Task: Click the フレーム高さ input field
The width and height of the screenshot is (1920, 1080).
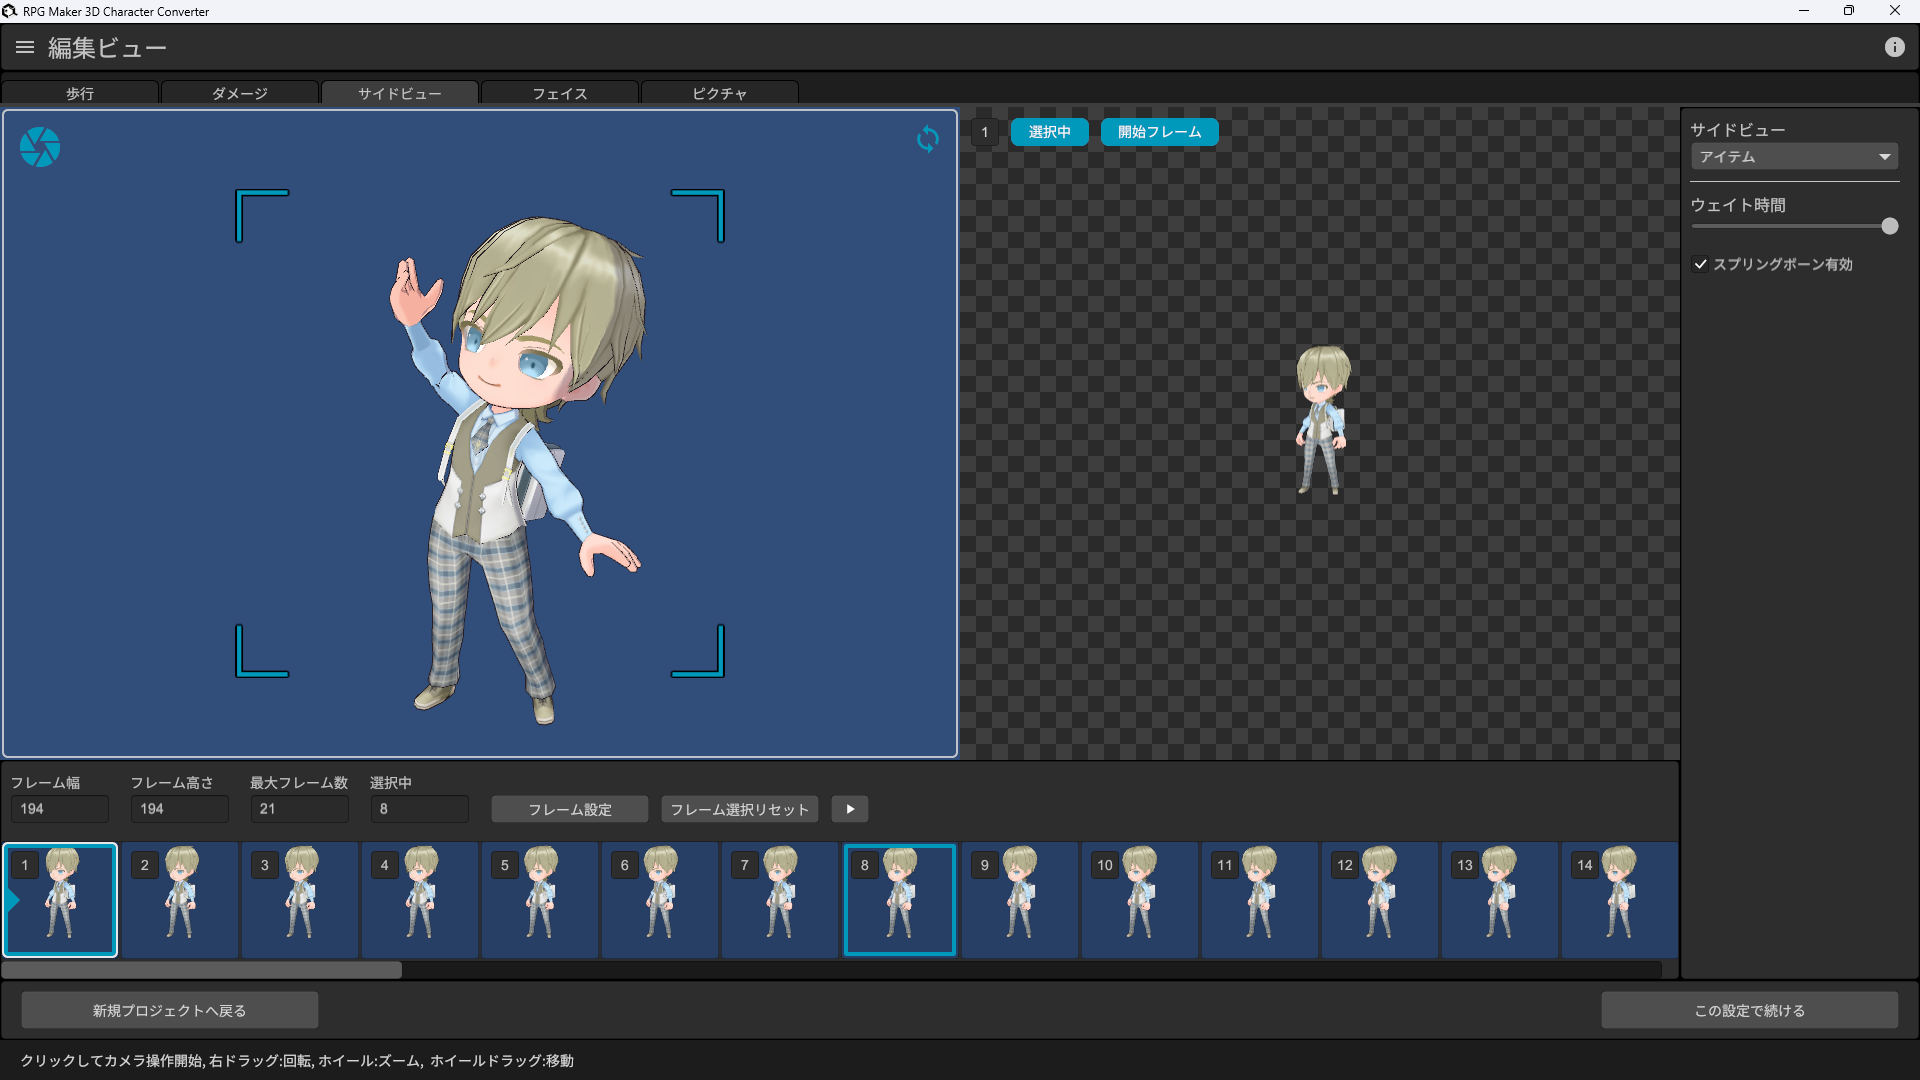Action: 180,809
